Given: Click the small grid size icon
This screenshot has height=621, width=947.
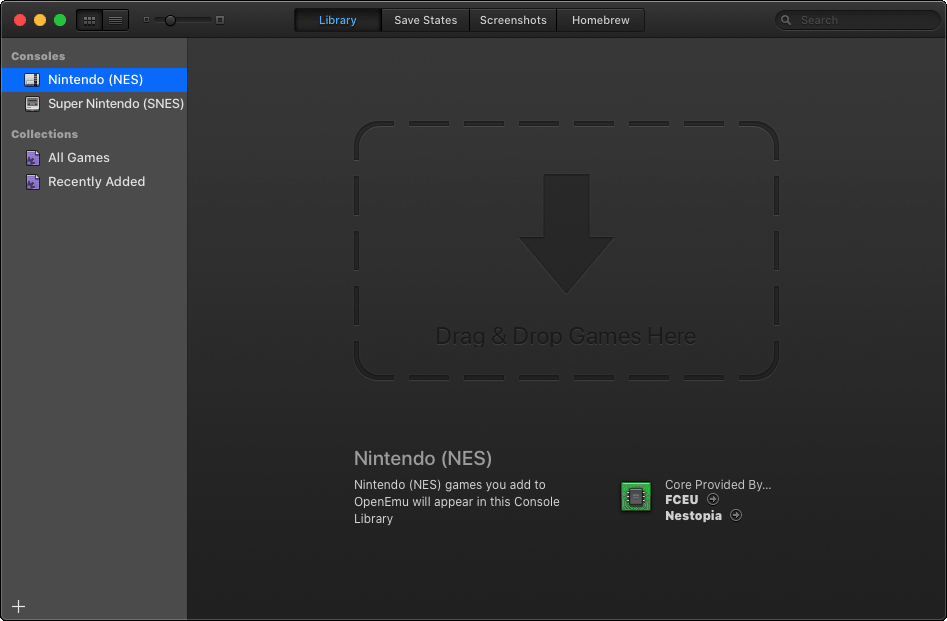Looking at the screenshot, I should (x=146, y=20).
